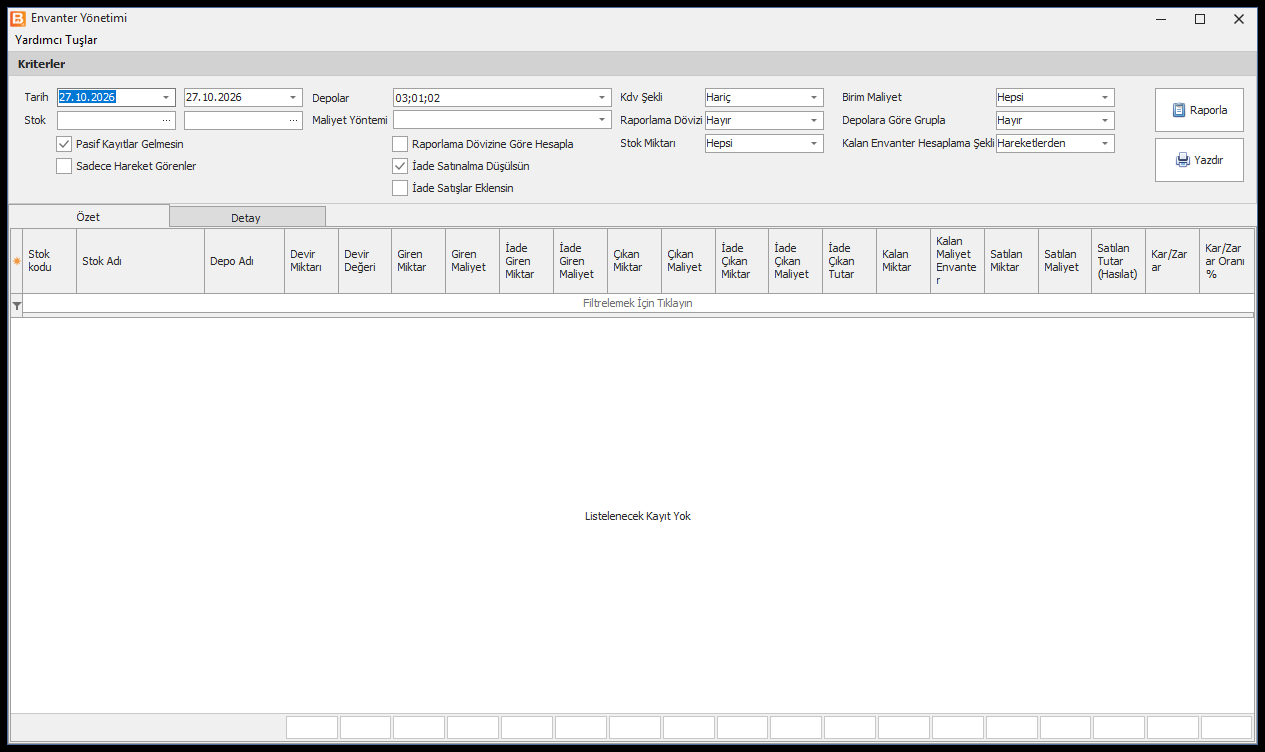Enable Sadece Hareket Görenler checkbox
Viewport: 1265px width, 752px height.
tap(65, 166)
